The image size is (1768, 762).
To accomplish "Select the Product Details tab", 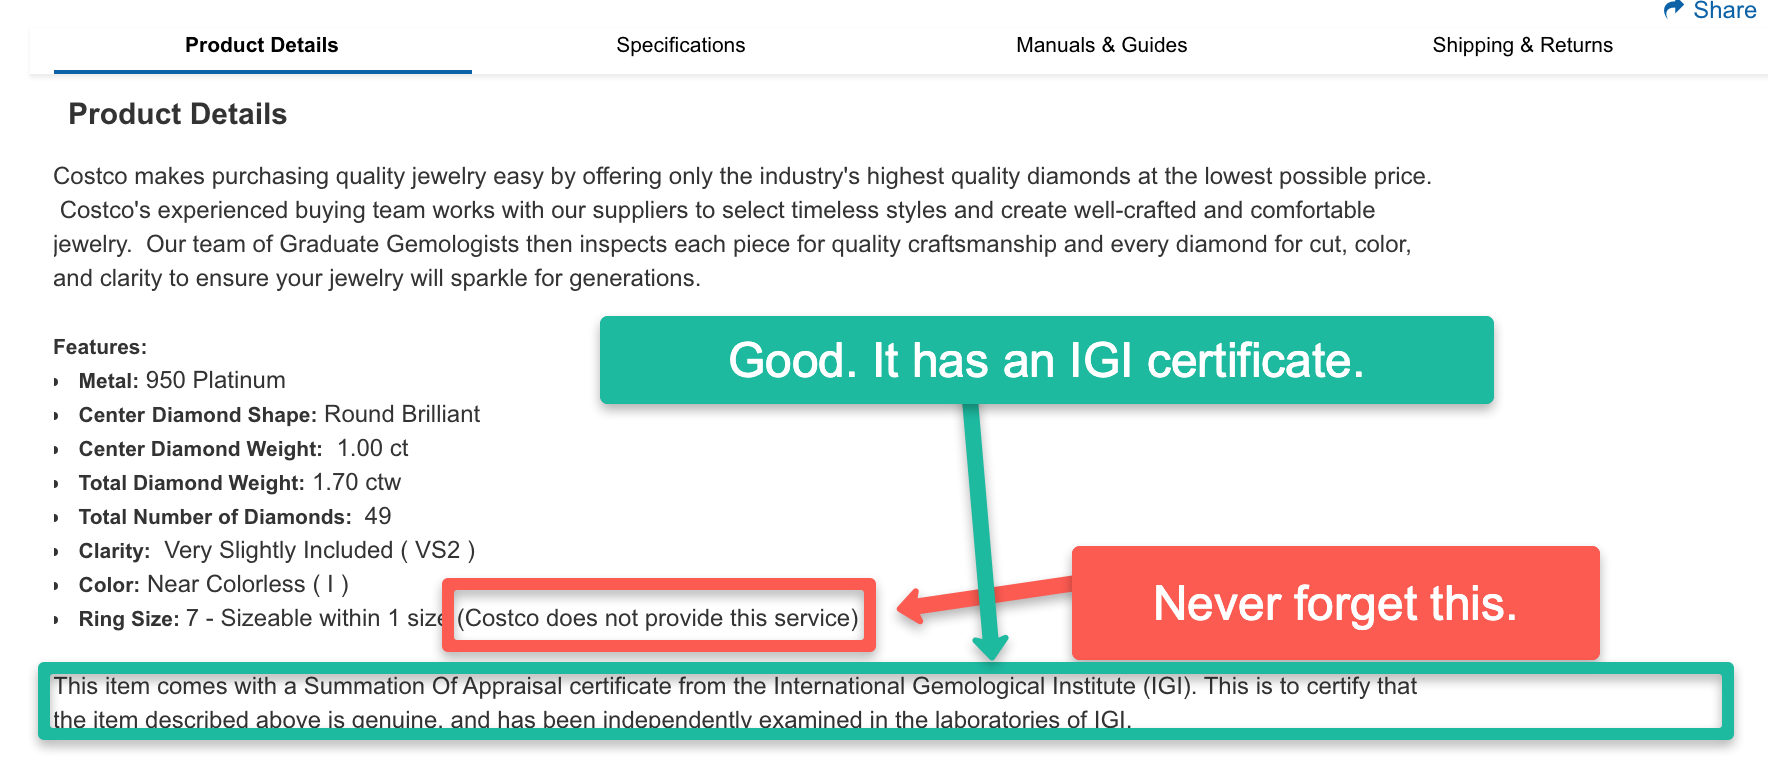I will coord(262,45).
